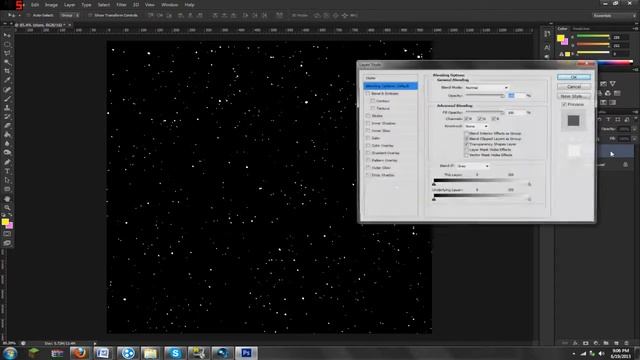
Task: Enable the Drop Shadow checkbox
Action: click(x=368, y=175)
